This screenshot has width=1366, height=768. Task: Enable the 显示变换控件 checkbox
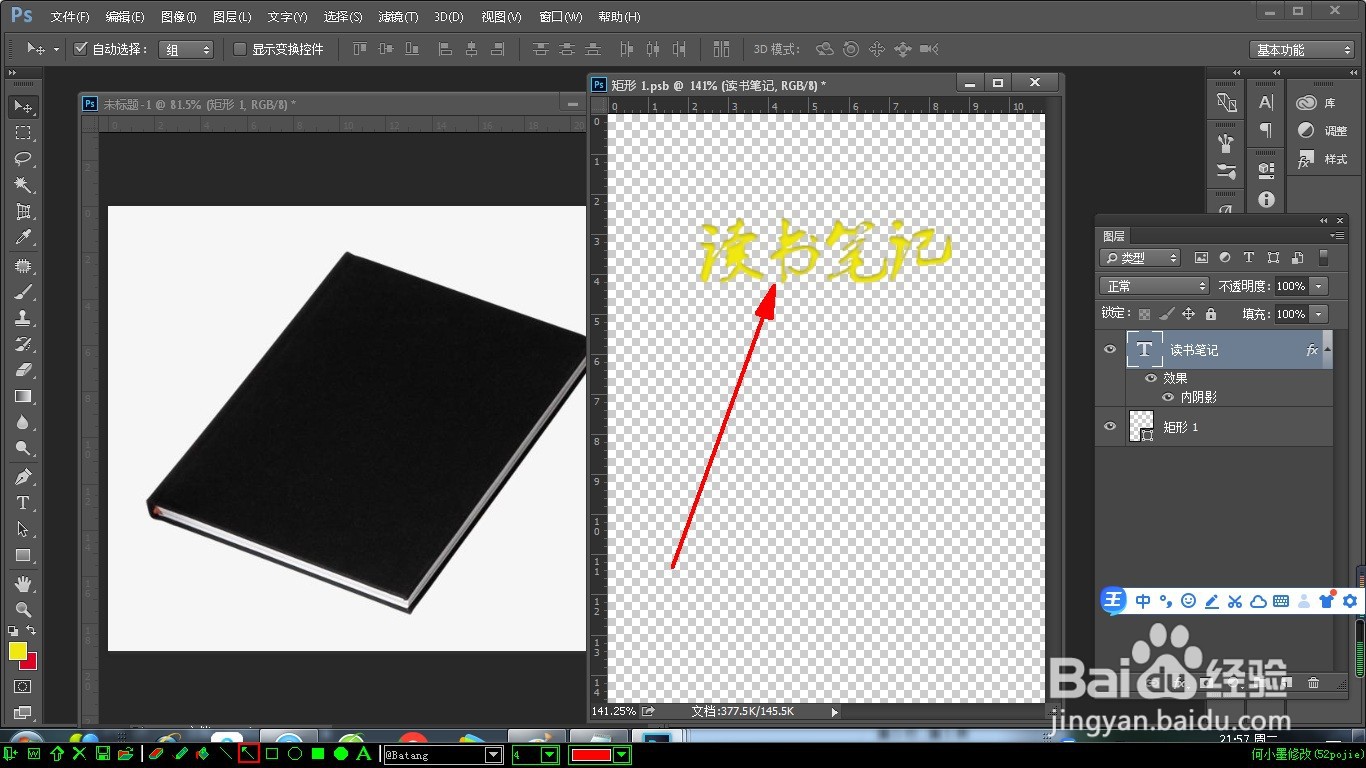click(240, 49)
